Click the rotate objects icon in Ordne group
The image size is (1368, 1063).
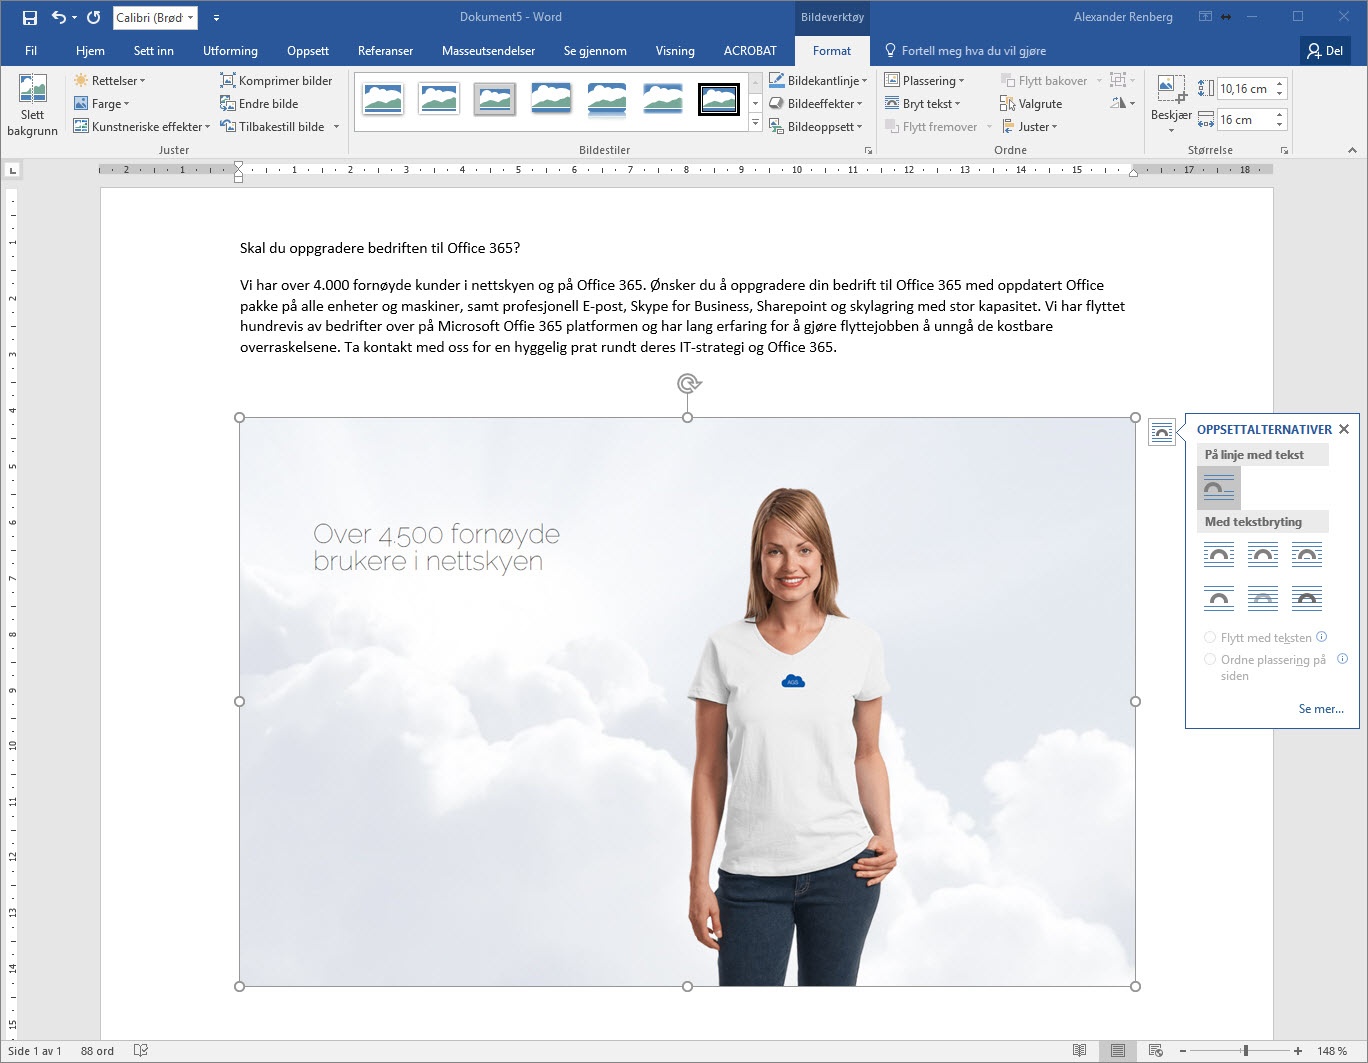click(x=1123, y=103)
